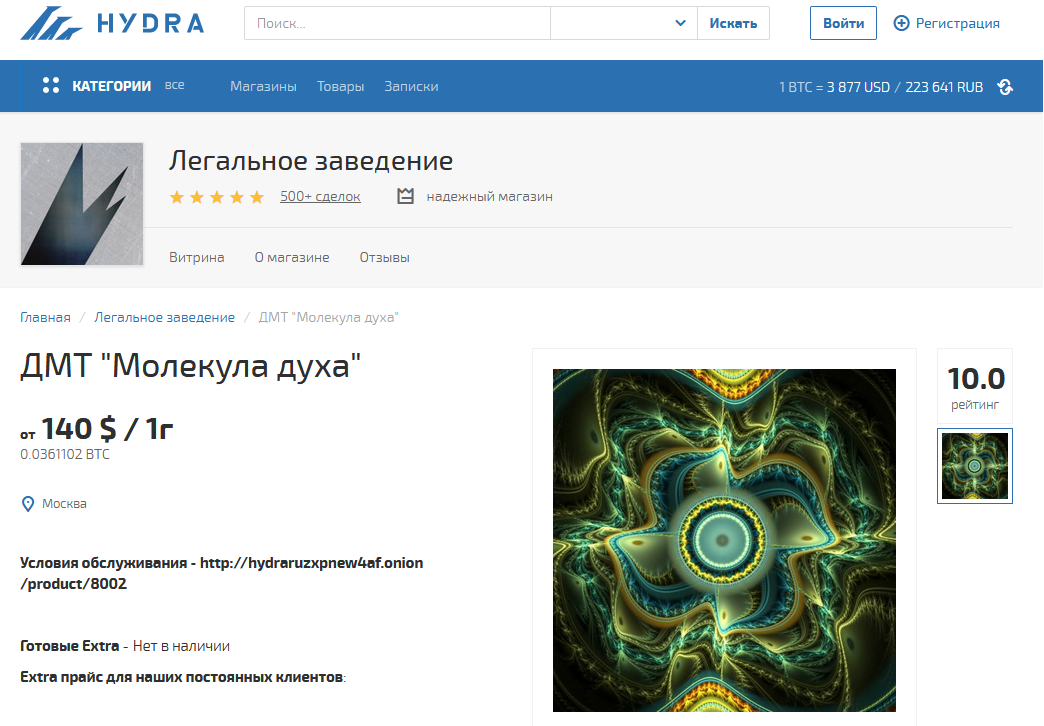The width and height of the screenshot is (1044, 726).
Task: Click the HYDRA logo in the header
Action: [112, 23]
